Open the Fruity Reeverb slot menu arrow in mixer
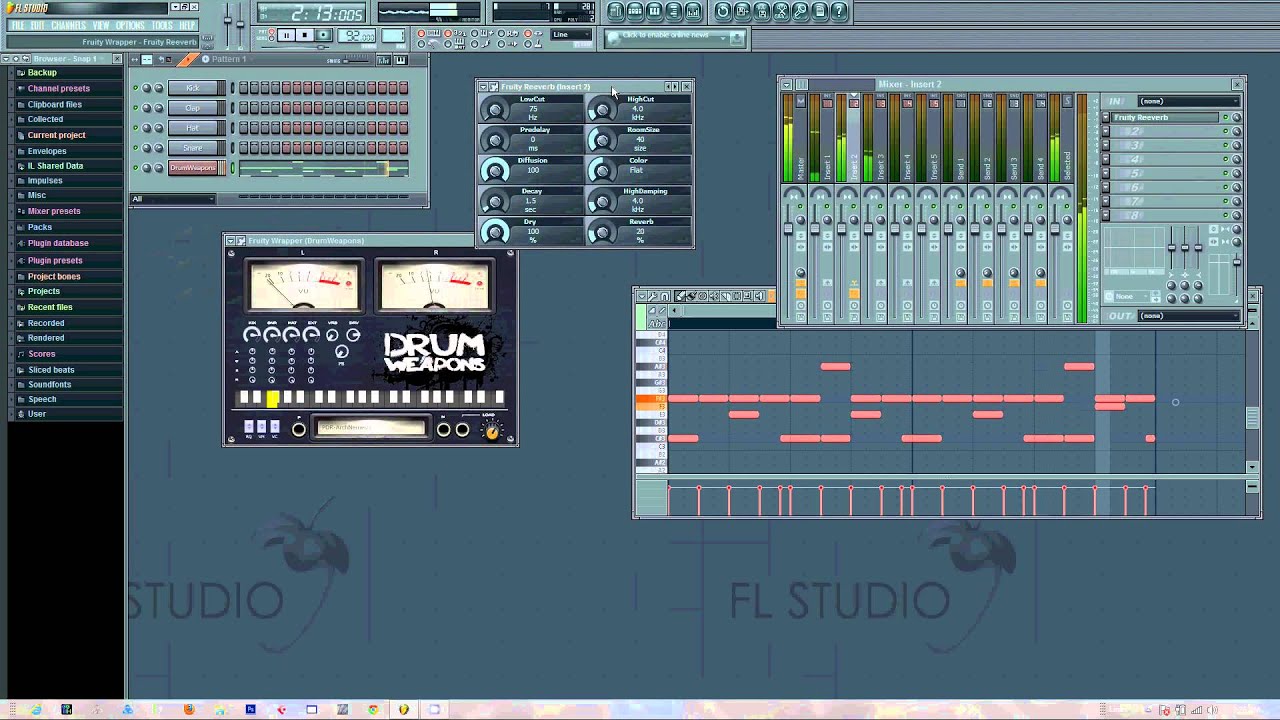The height and width of the screenshot is (720, 1280). click(x=1106, y=117)
